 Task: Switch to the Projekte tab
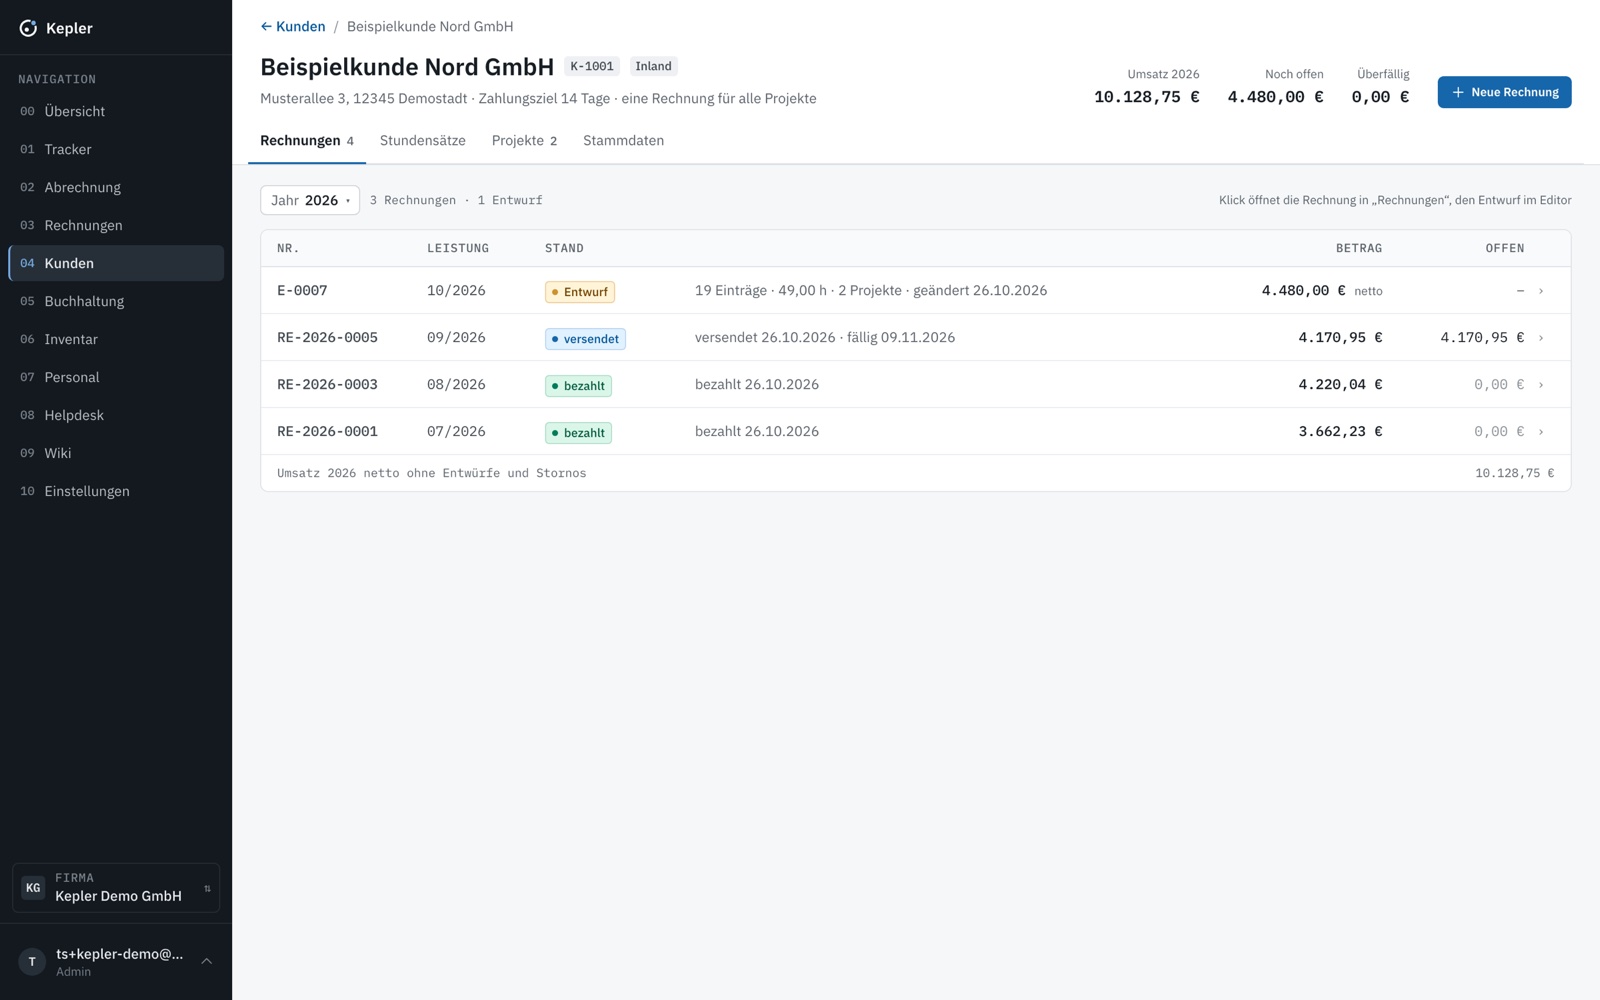pos(524,141)
